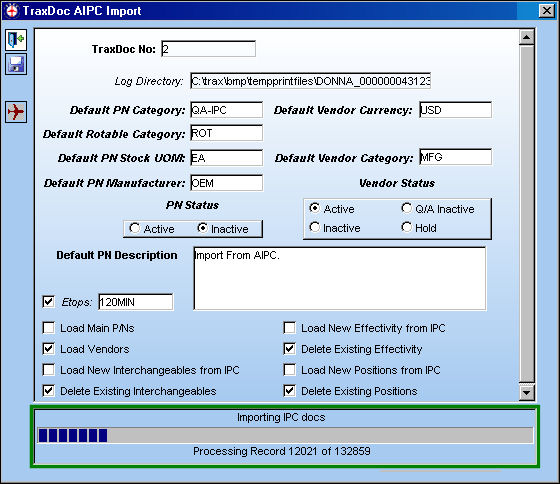The height and width of the screenshot is (484, 560).
Task: Enable the Load Main P/Ns checkbox
Action: point(49,328)
